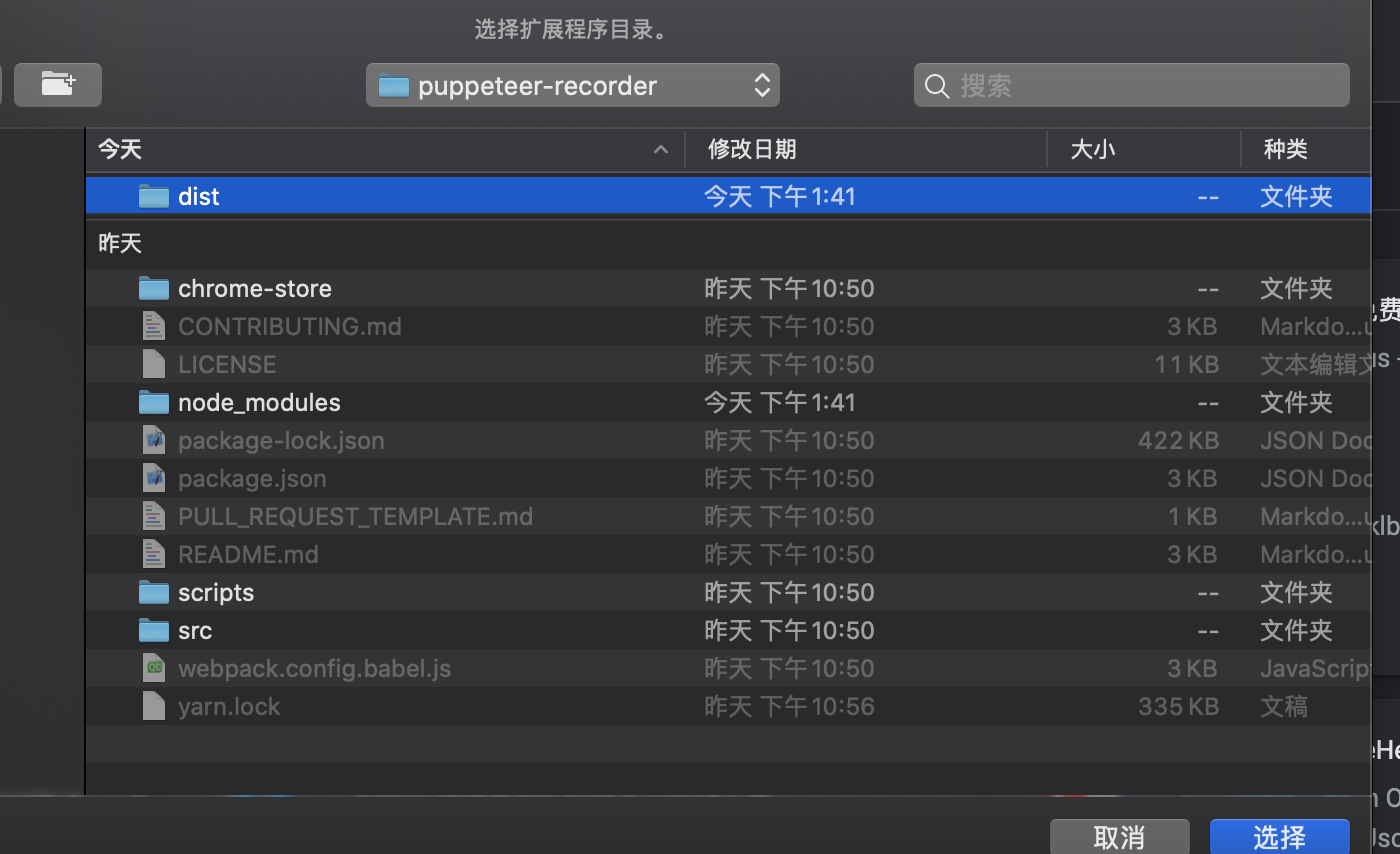1400x854 pixels.
Task: Click the package.json file icon
Action: pos(153,478)
